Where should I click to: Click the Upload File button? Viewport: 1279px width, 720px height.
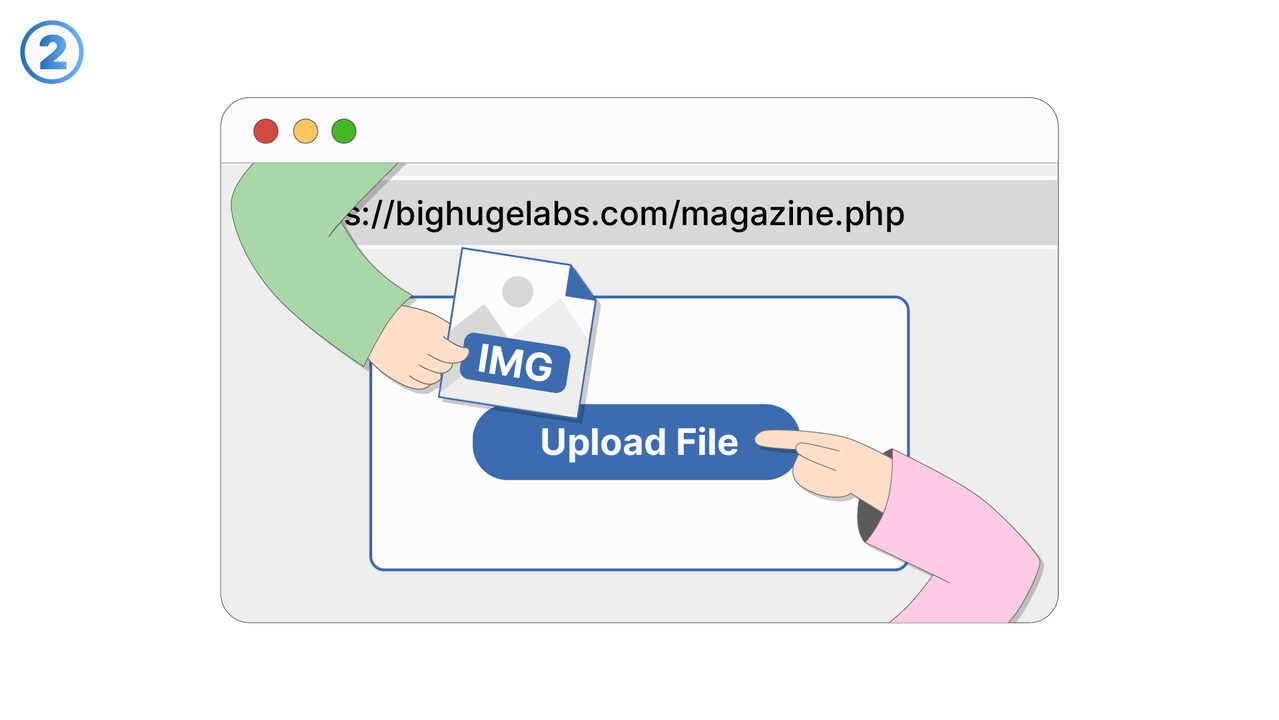click(x=636, y=442)
